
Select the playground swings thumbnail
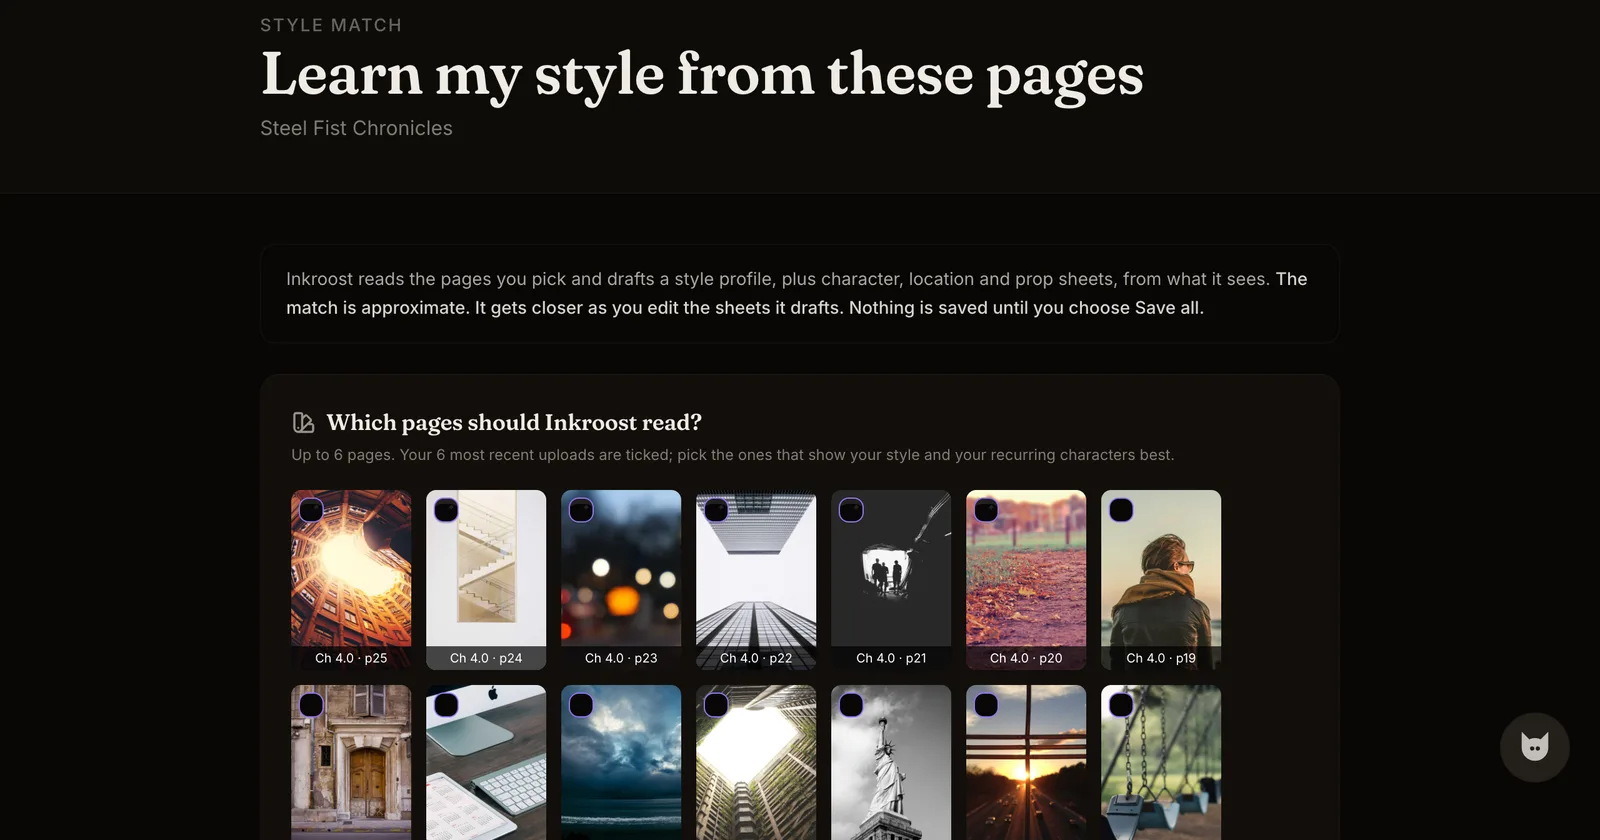1161,765
